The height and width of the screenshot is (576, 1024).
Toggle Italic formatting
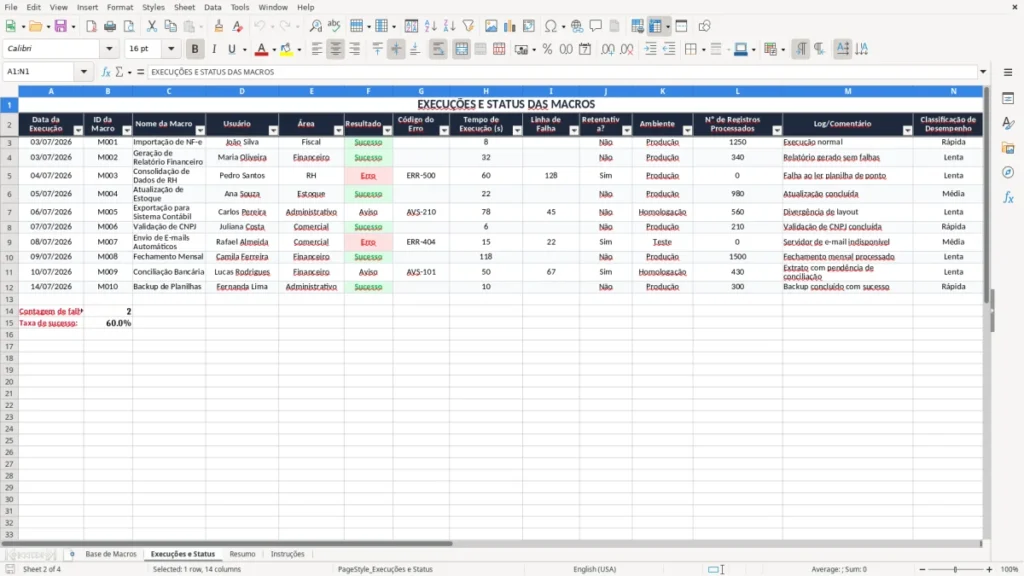[214, 49]
